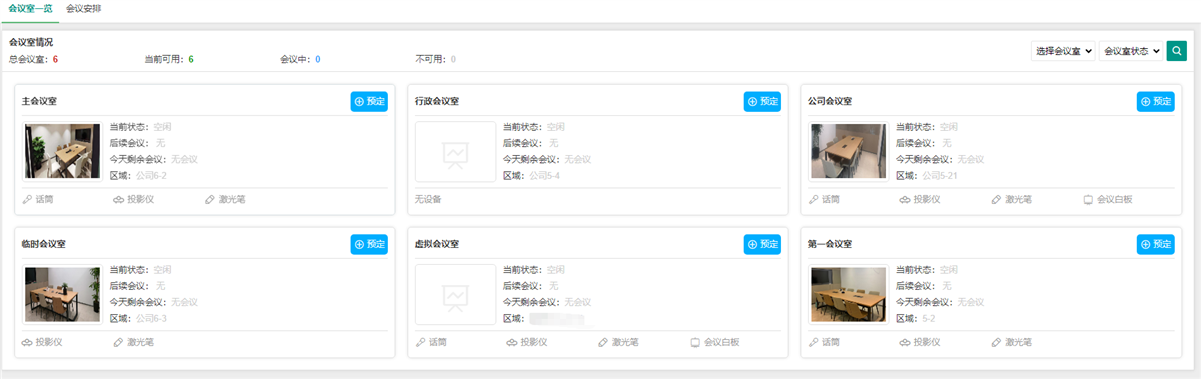Click the 临时会议室 card title
This screenshot has height=379, width=1201.
(x=44, y=245)
